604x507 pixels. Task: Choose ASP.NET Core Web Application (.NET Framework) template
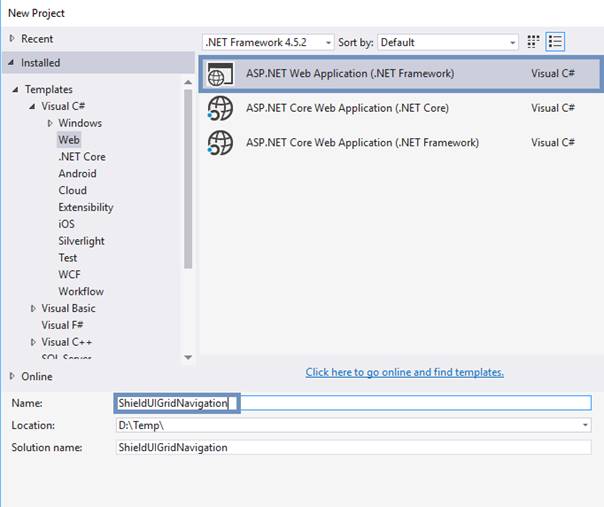click(400, 143)
